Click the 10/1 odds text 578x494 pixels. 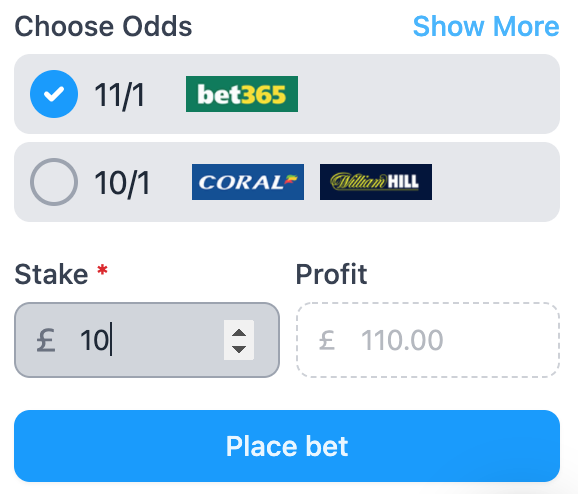(x=122, y=183)
